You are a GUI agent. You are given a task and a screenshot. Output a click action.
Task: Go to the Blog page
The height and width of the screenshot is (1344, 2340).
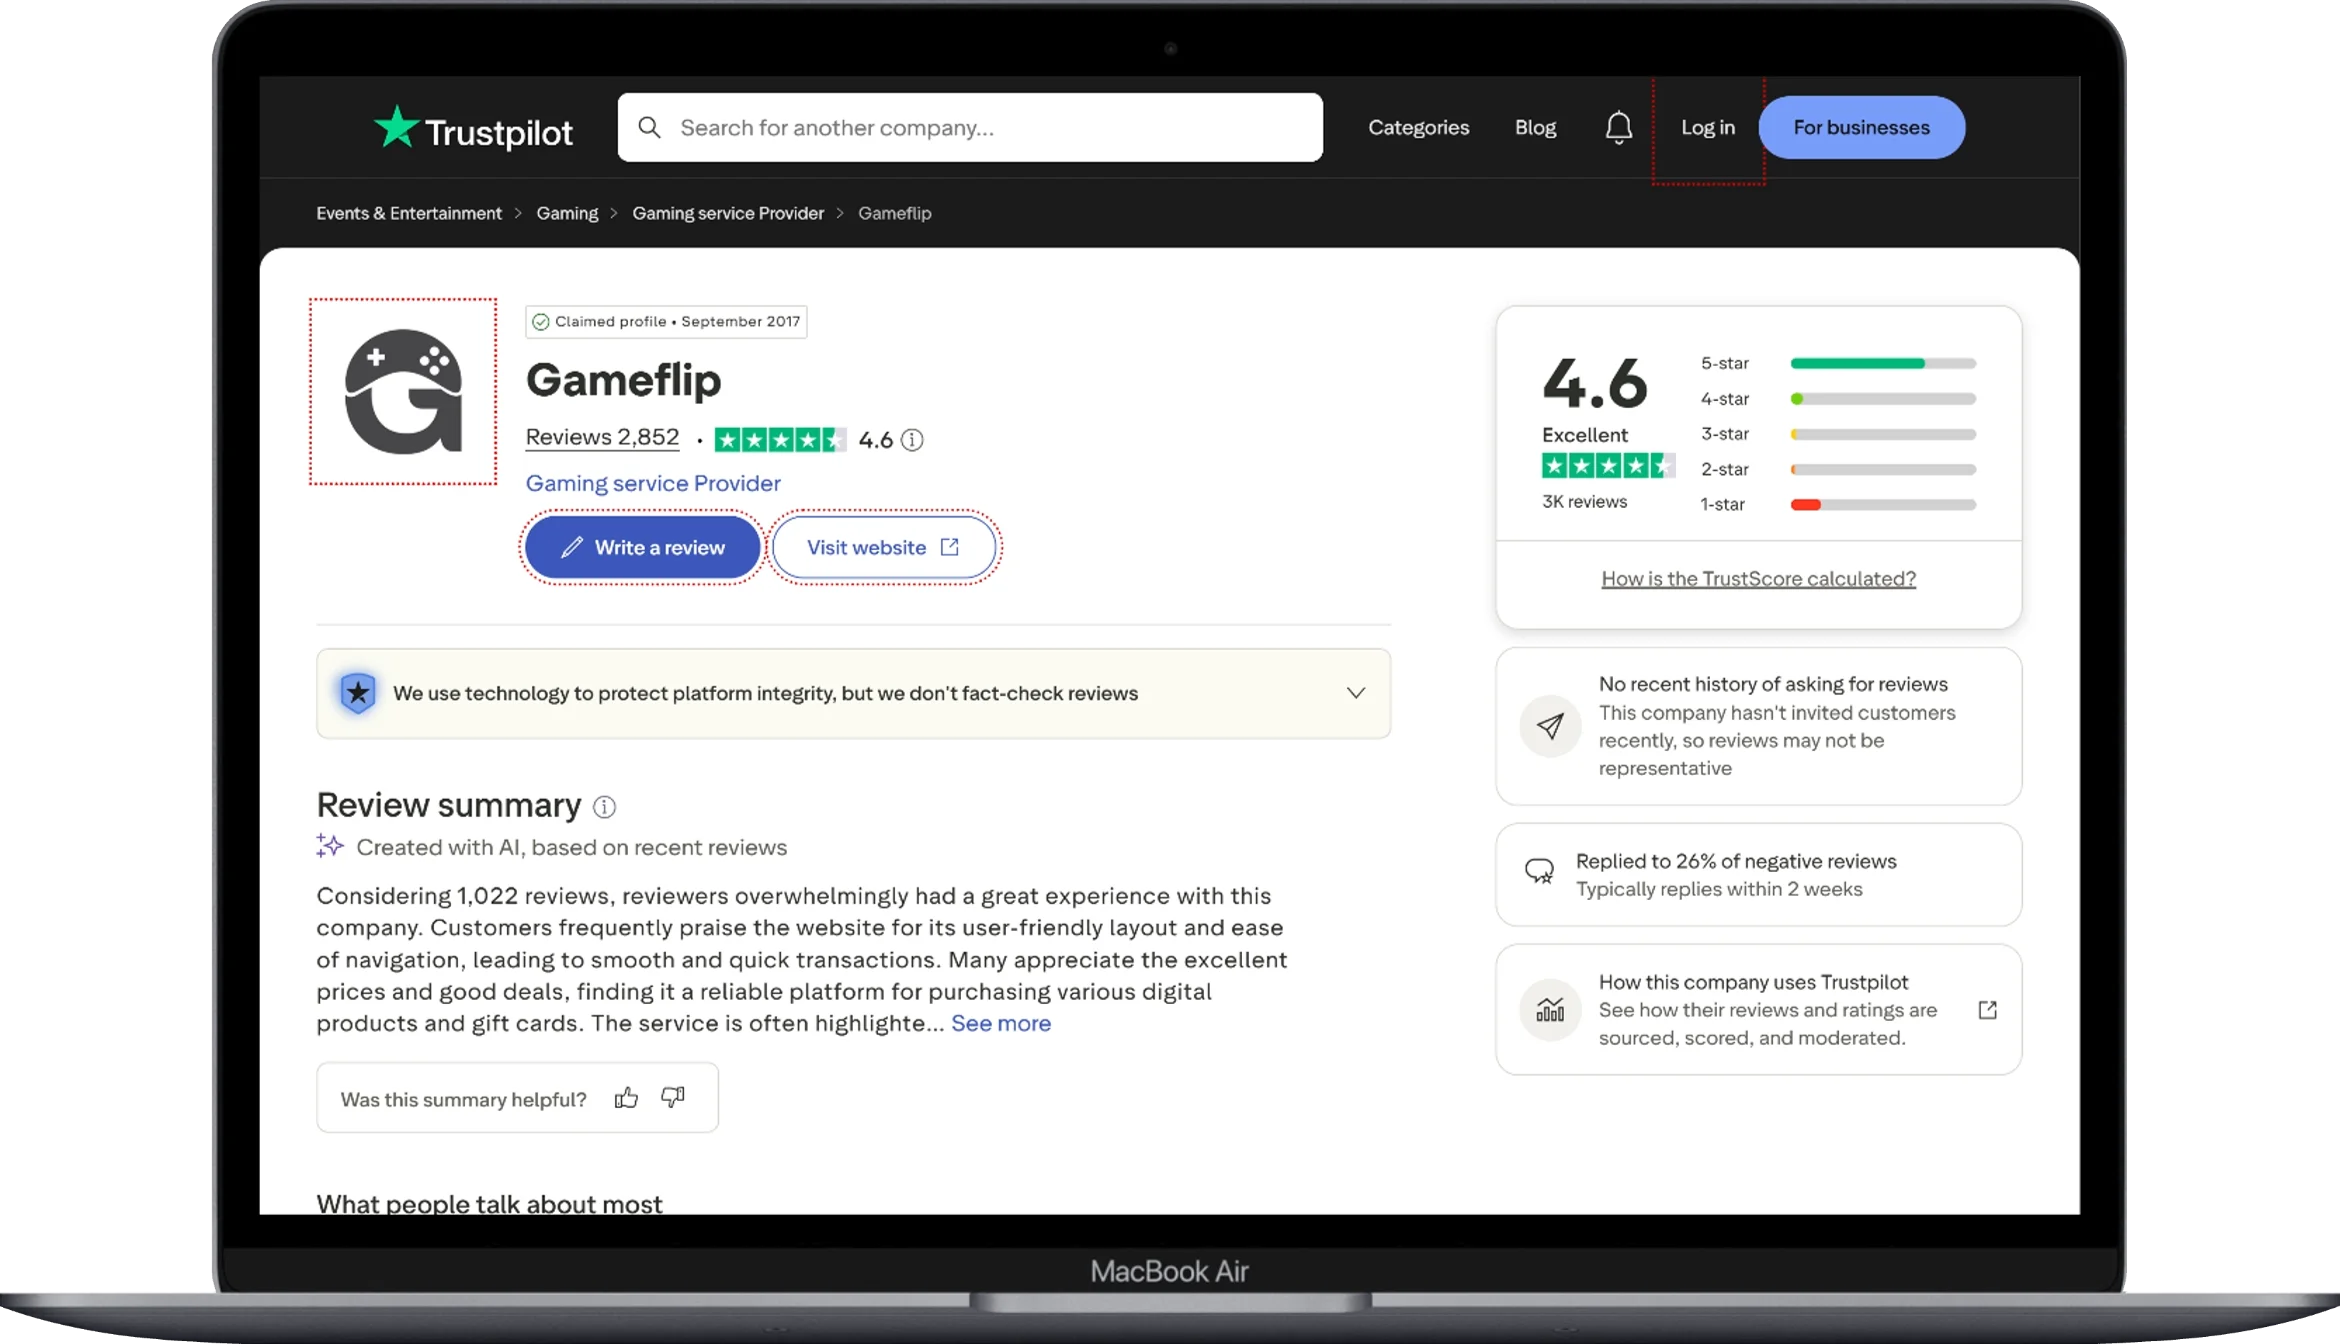tap(1535, 127)
